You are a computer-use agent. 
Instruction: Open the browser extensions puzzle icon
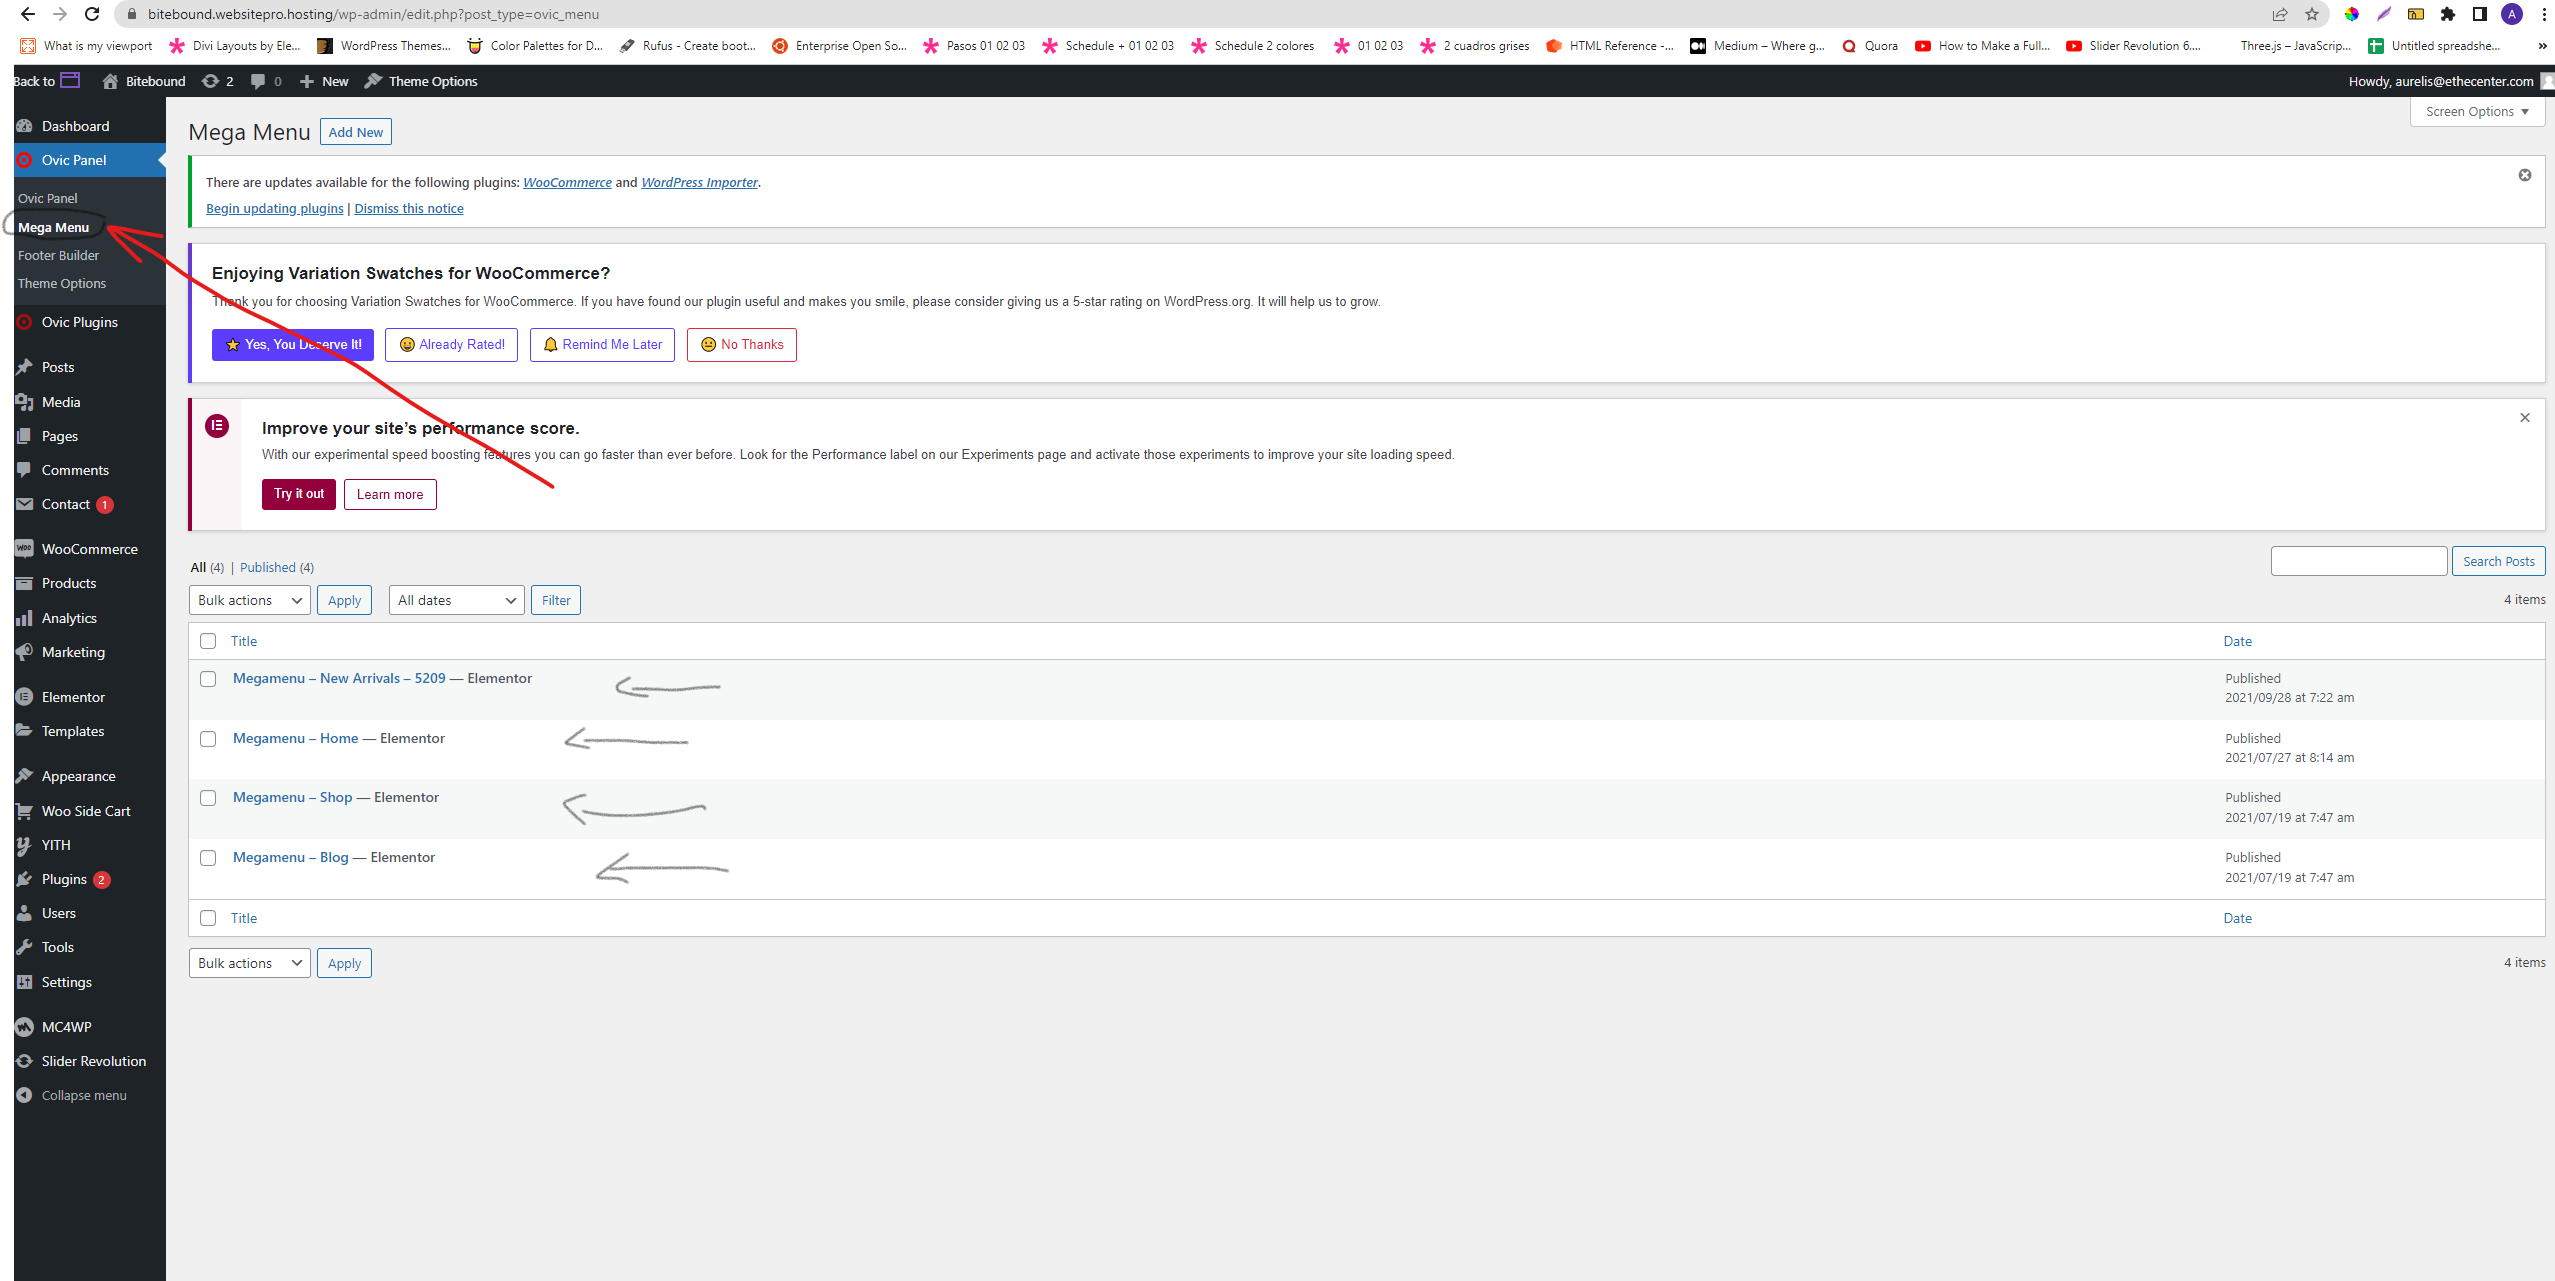point(2448,14)
